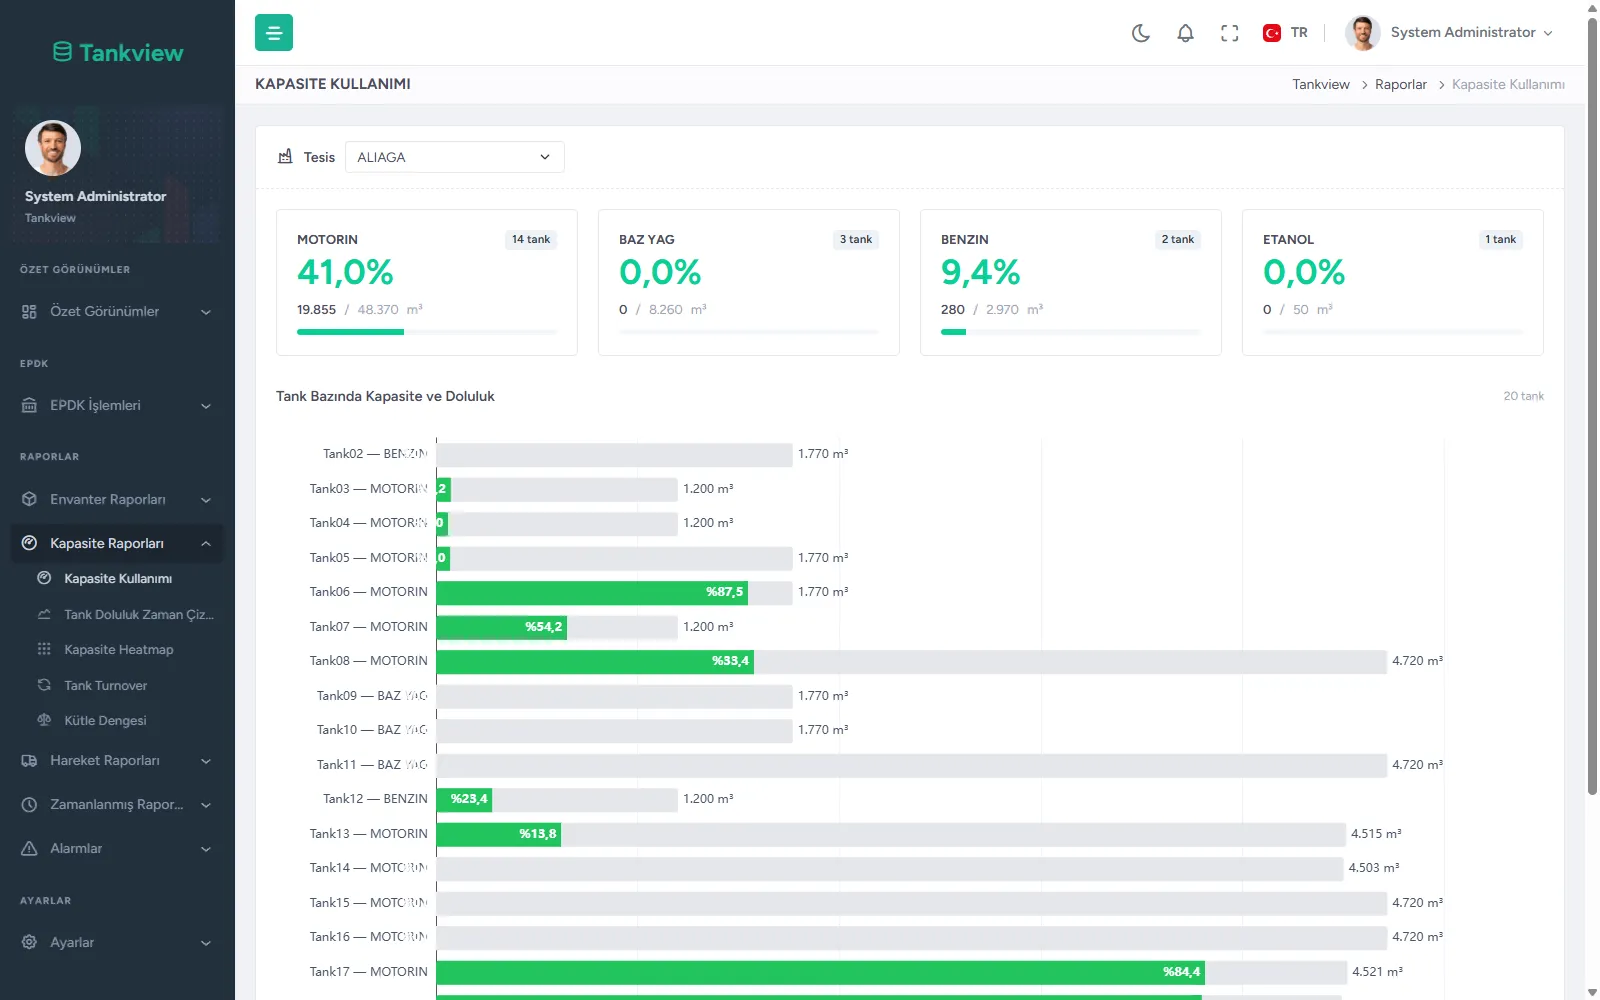Click the 14 tank badge
This screenshot has height=1000, width=1600.
[x=531, y=240]
